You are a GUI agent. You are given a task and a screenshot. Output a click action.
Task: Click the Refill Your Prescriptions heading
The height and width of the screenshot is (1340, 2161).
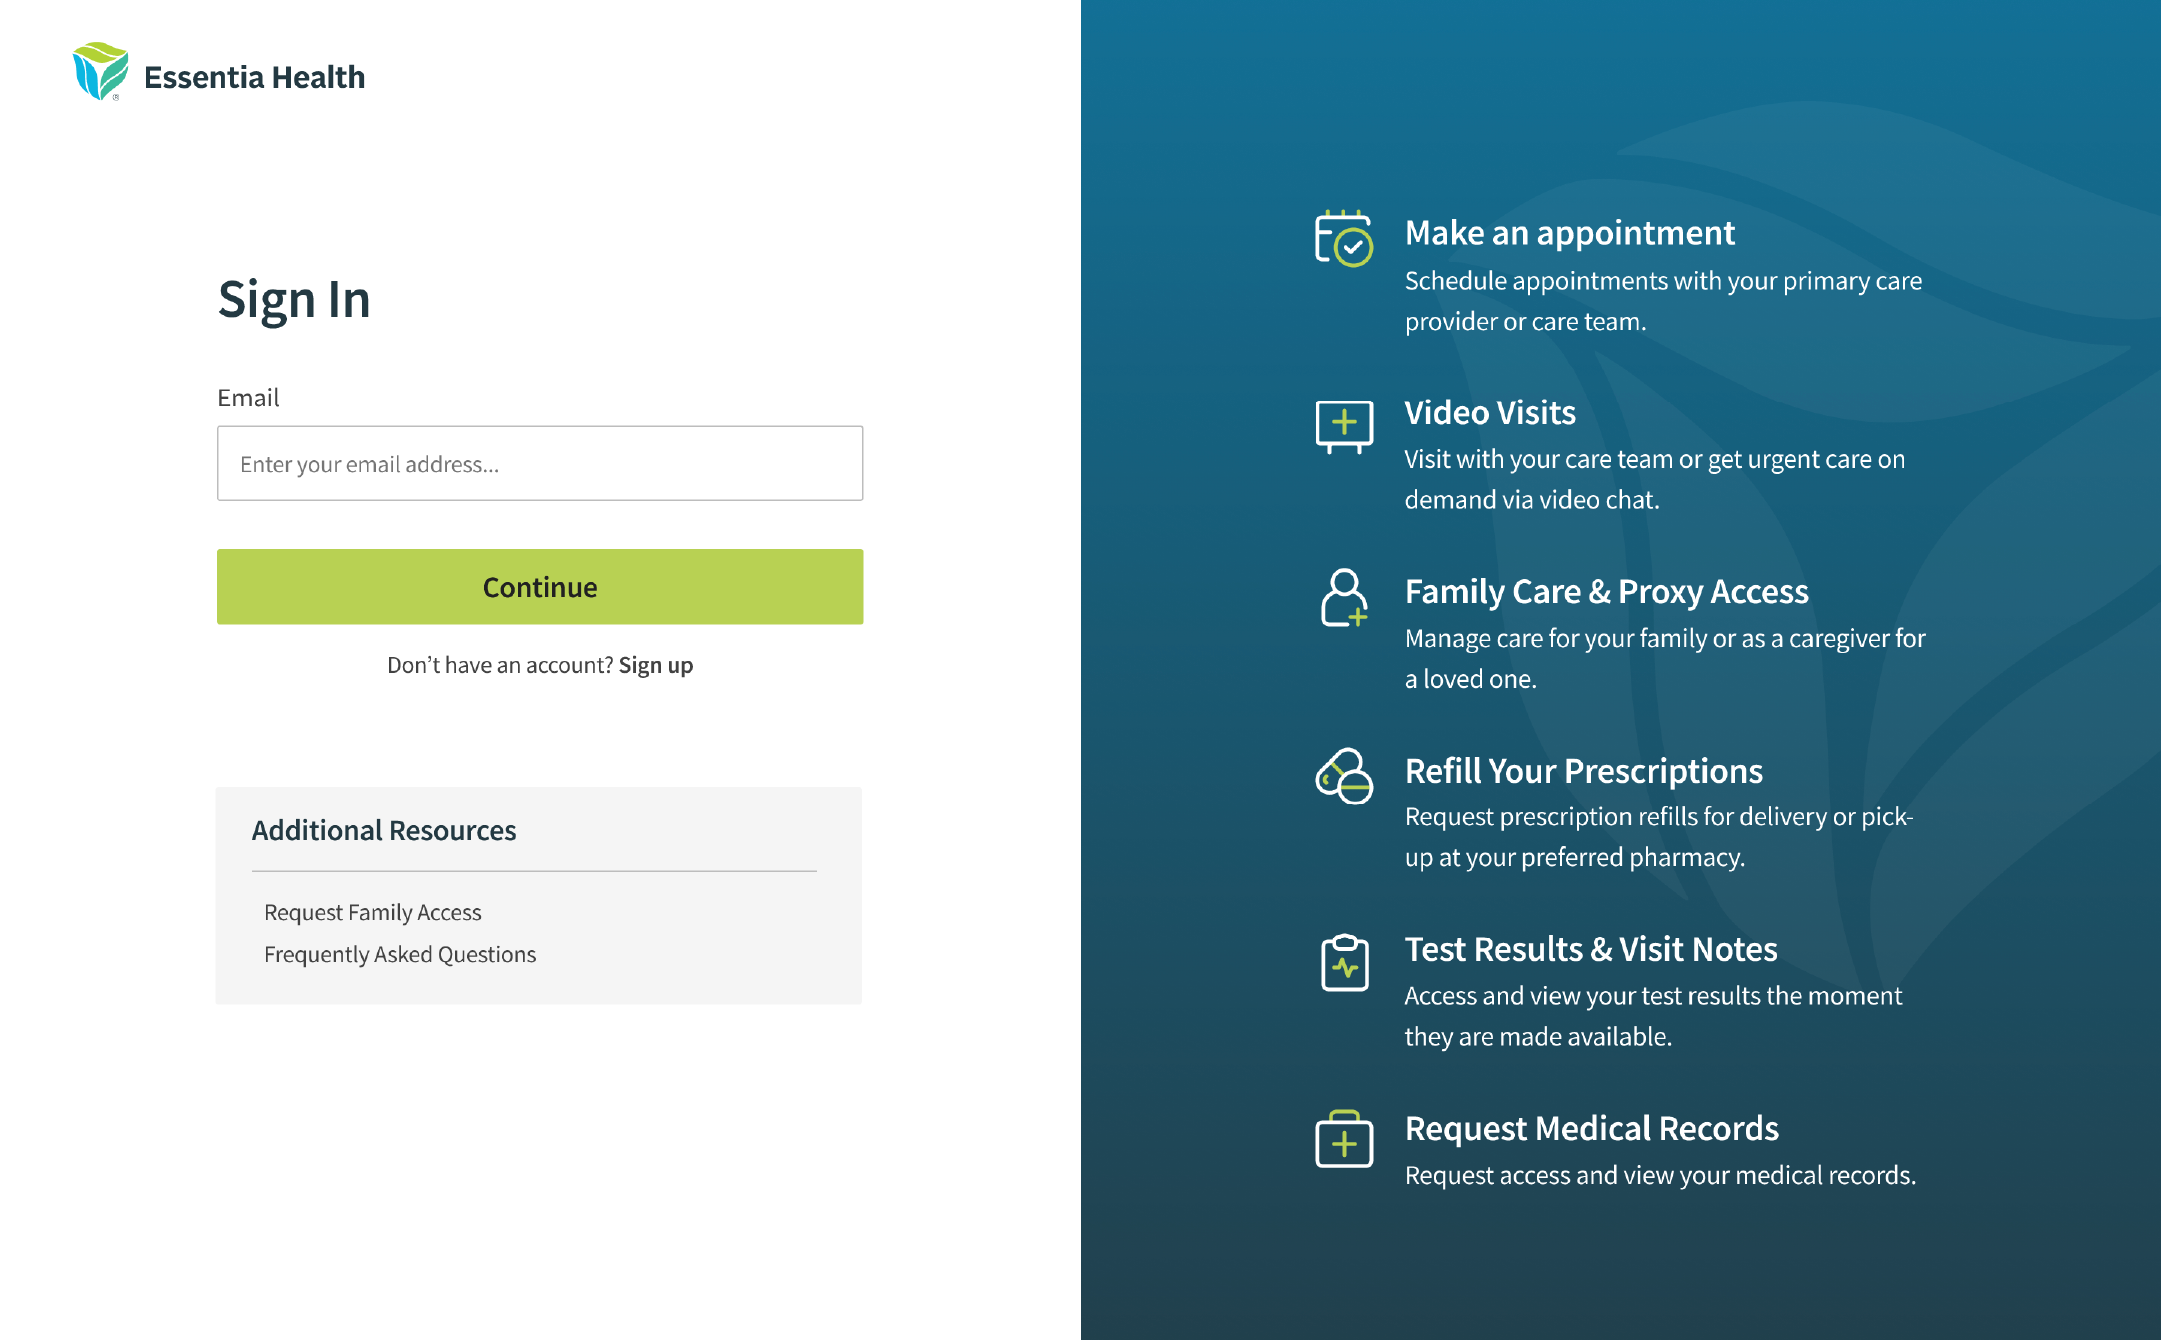tap(1584, 771)
